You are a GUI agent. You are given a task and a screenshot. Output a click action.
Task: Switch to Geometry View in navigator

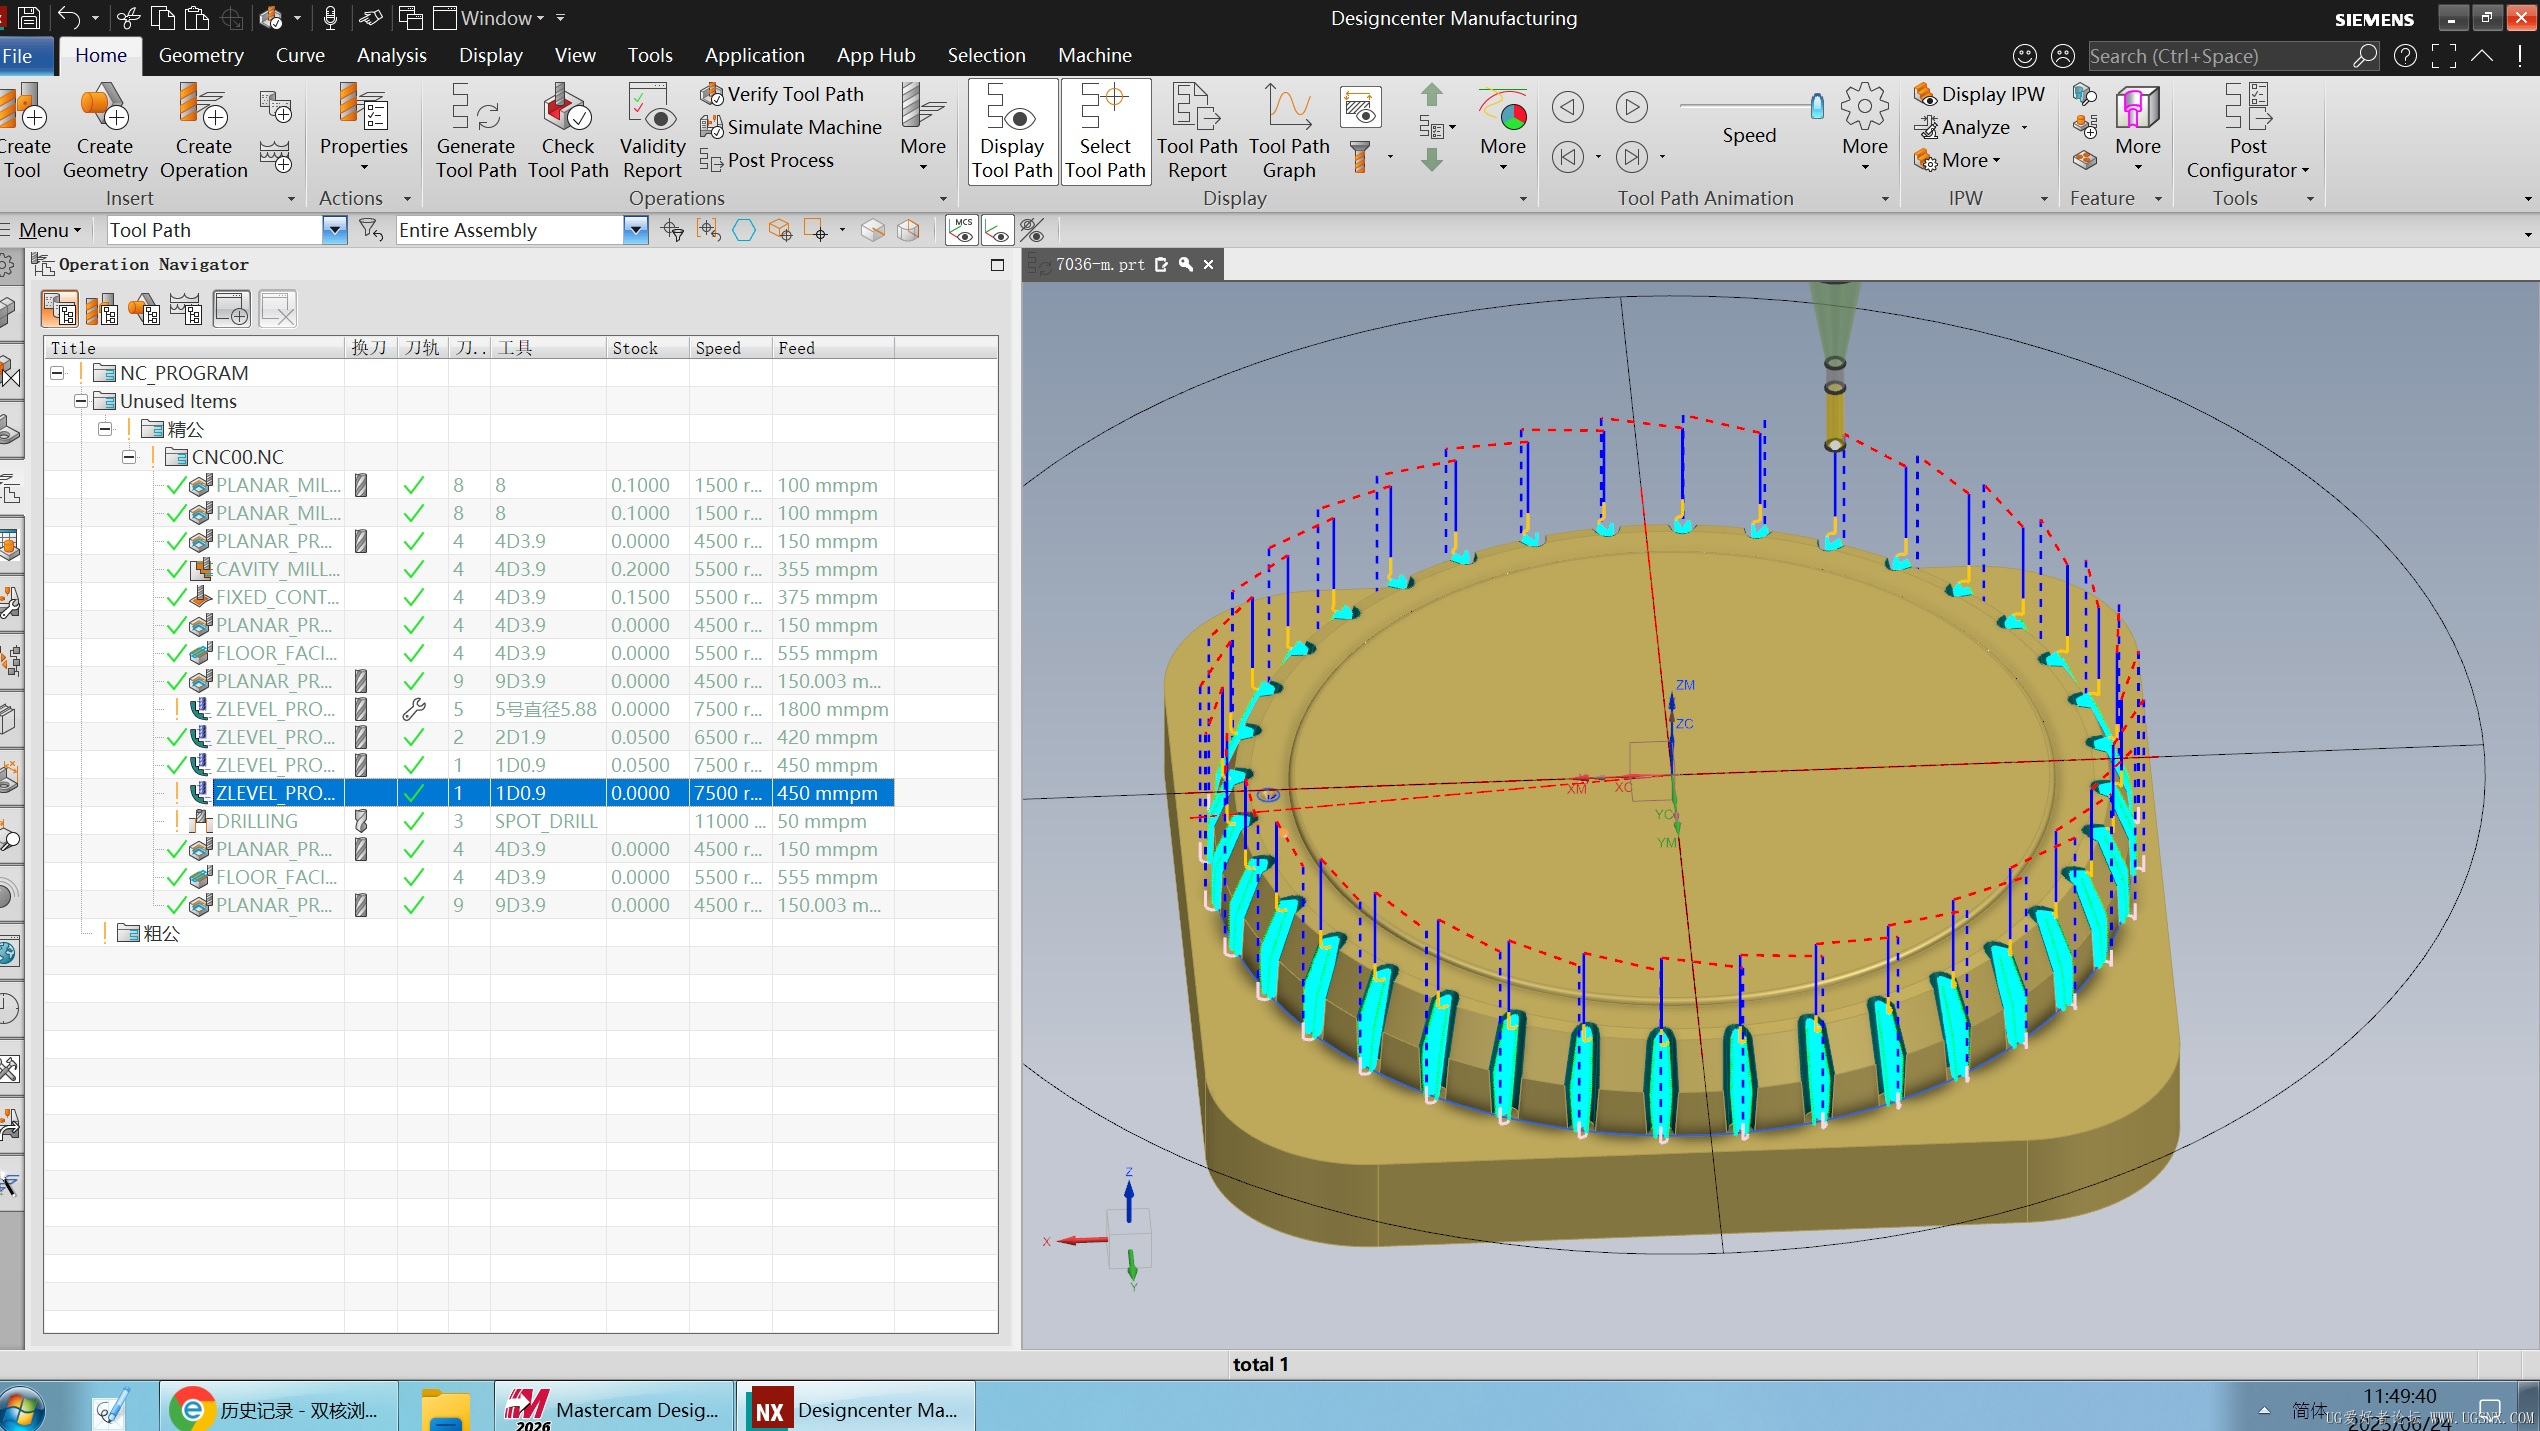pyautogui.click(x=144, y=310)
